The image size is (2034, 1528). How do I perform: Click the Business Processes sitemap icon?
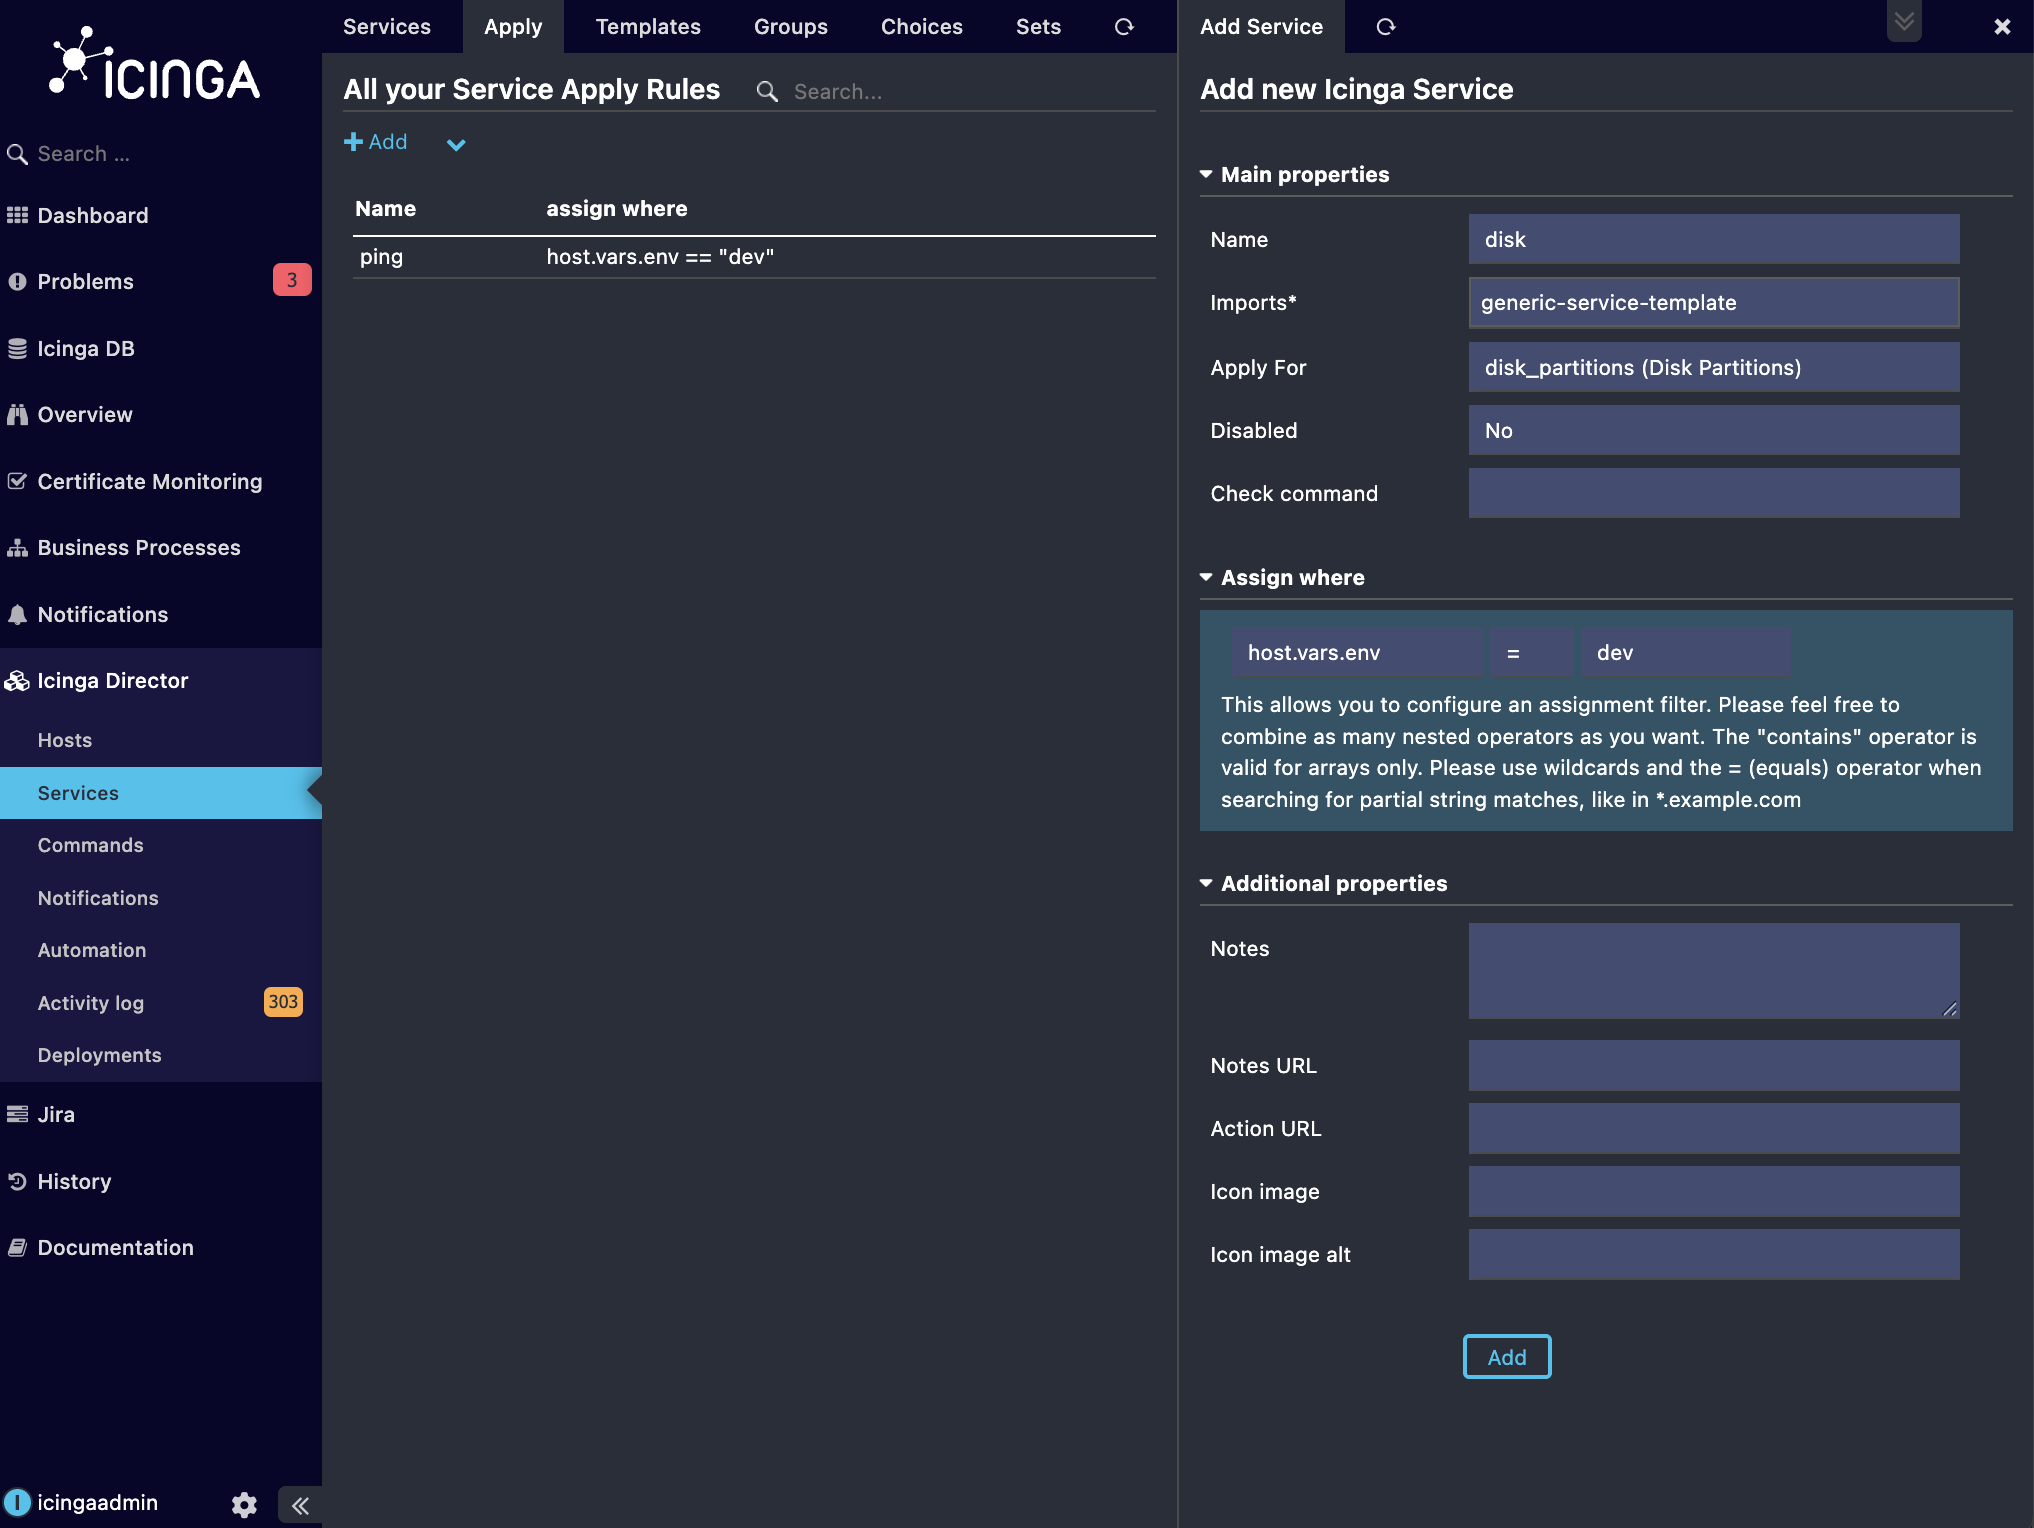point(17,548)
